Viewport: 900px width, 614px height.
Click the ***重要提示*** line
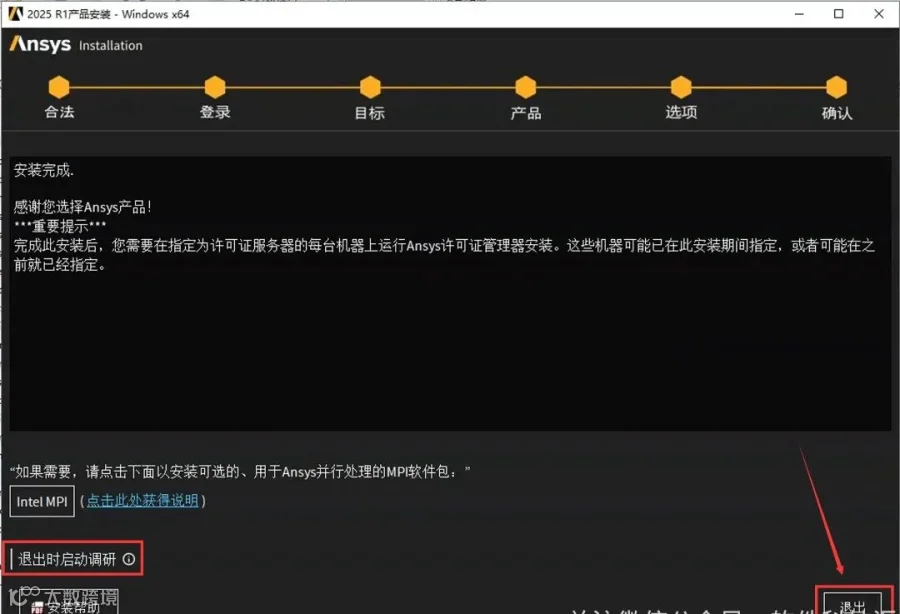60,226
